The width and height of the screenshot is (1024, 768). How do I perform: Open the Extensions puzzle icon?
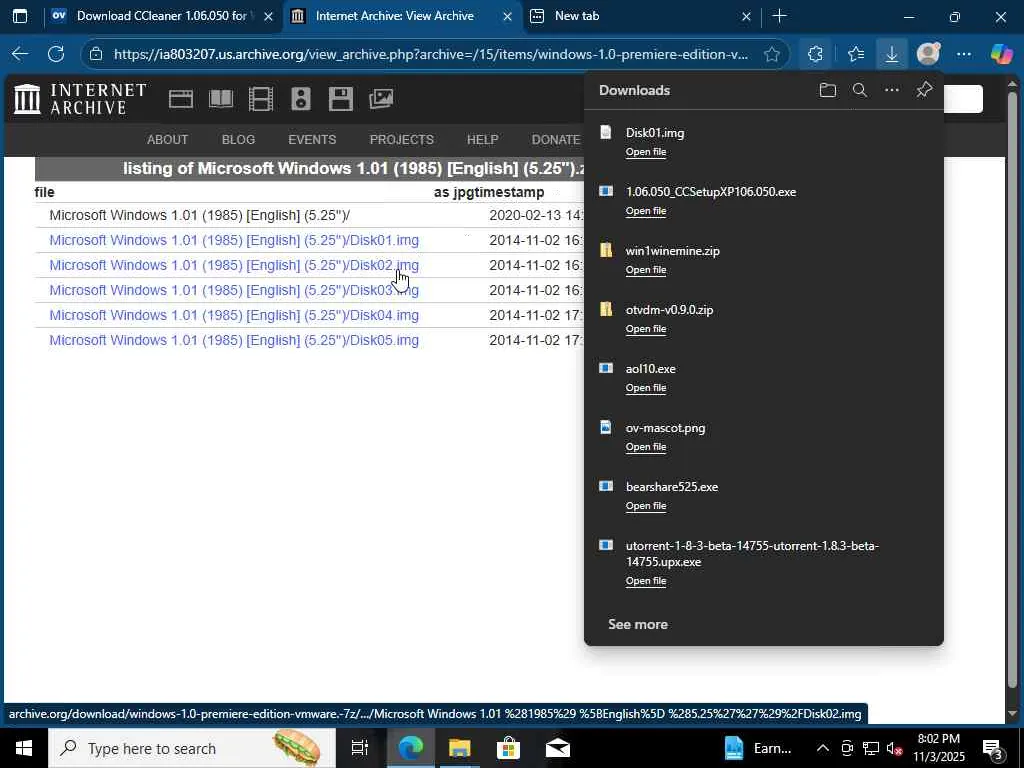[815, 54]
